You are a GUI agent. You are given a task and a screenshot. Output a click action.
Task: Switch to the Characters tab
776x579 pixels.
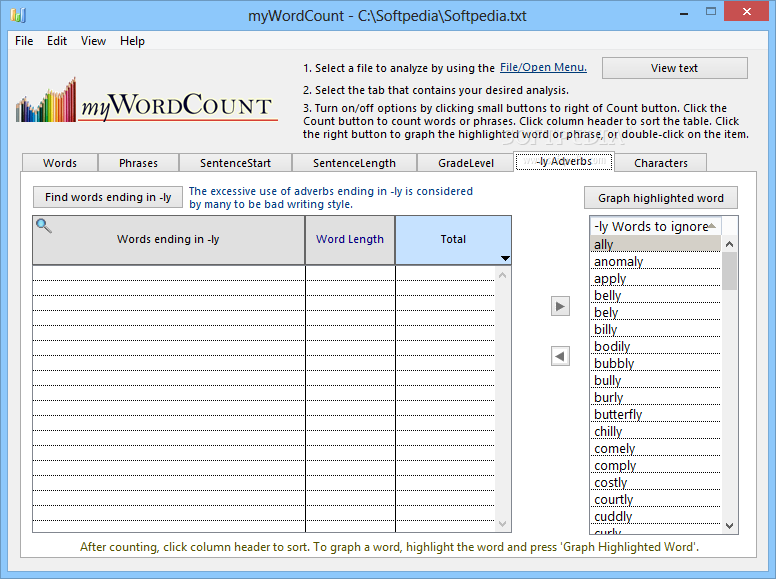point(661,163)
